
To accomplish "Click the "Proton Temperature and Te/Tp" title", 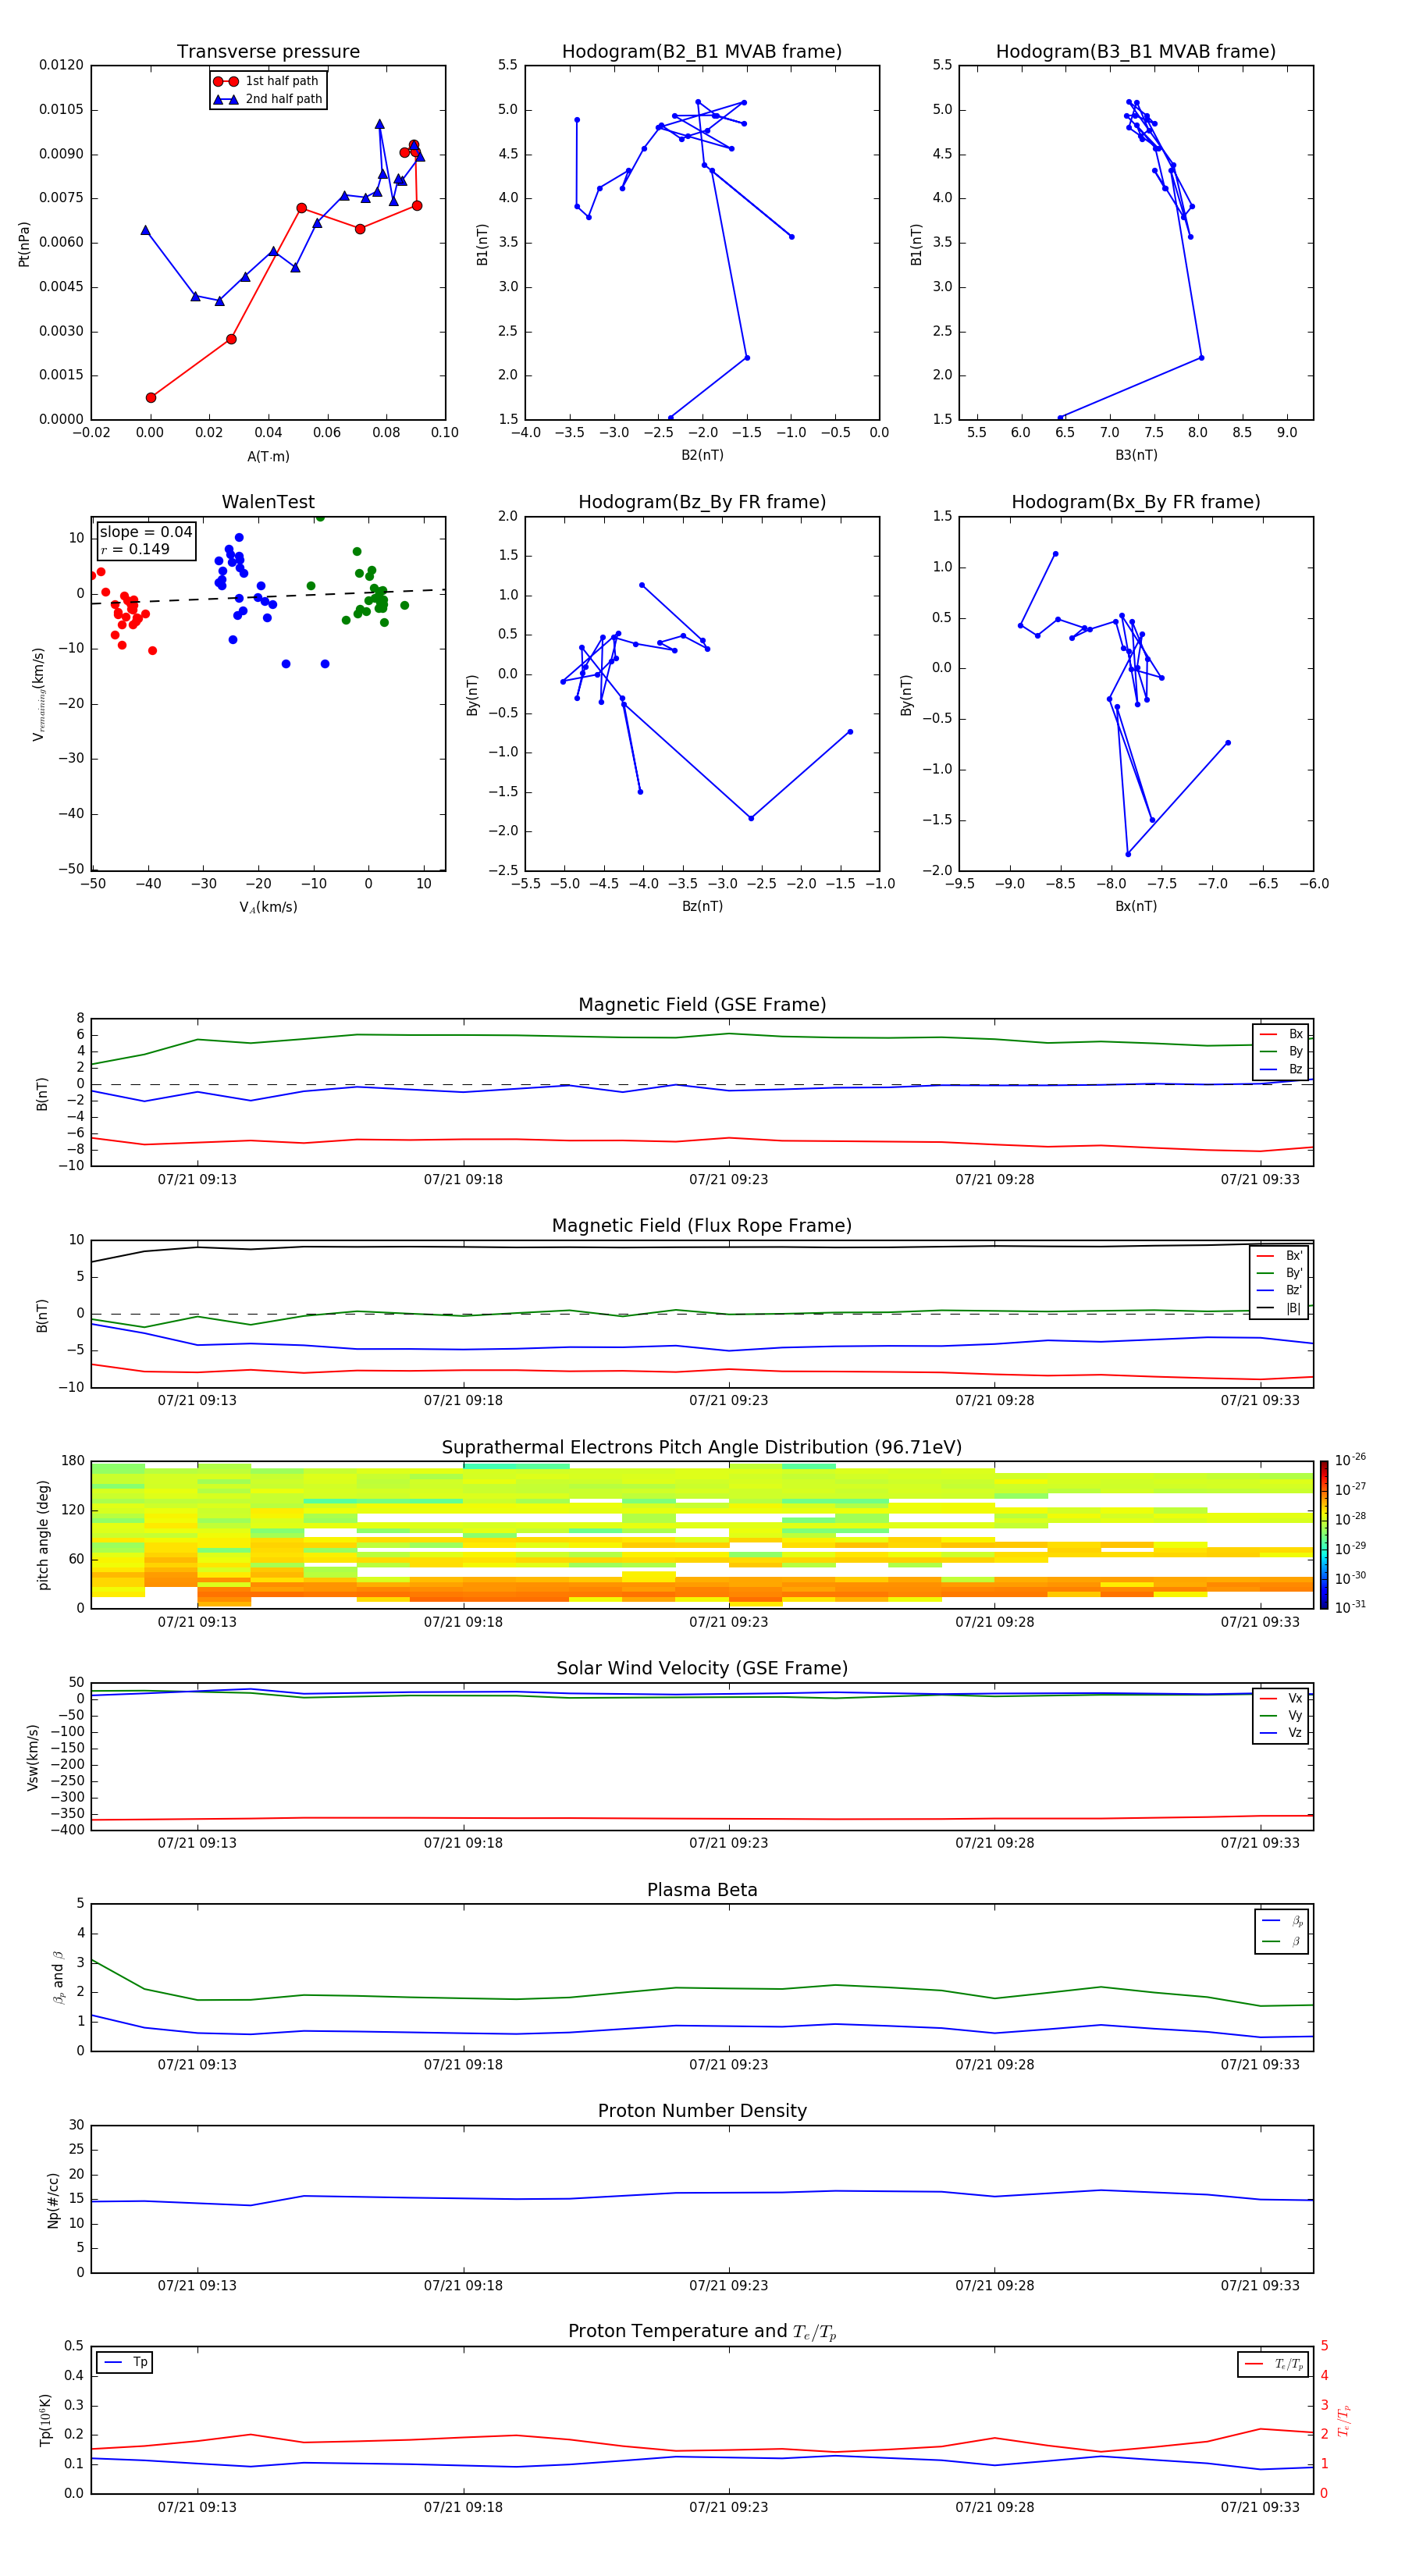I will pos(702,2332).
